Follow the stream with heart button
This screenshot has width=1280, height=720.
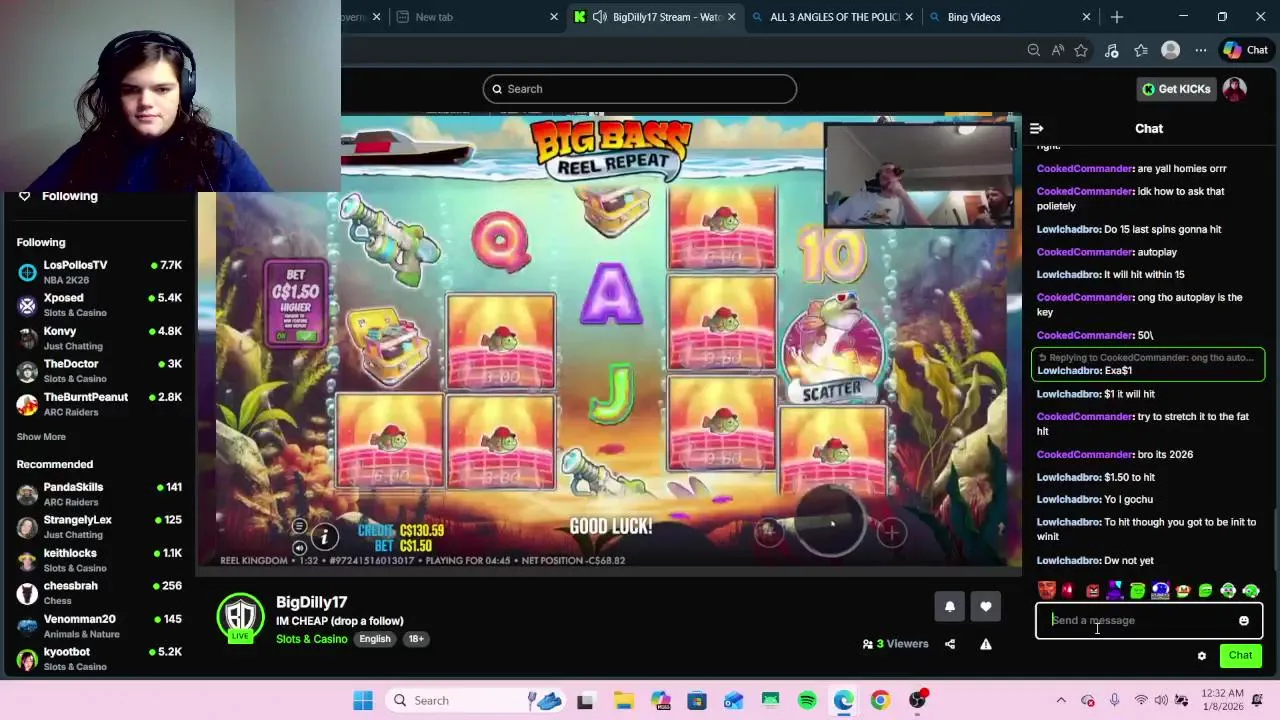pos(986,606)
